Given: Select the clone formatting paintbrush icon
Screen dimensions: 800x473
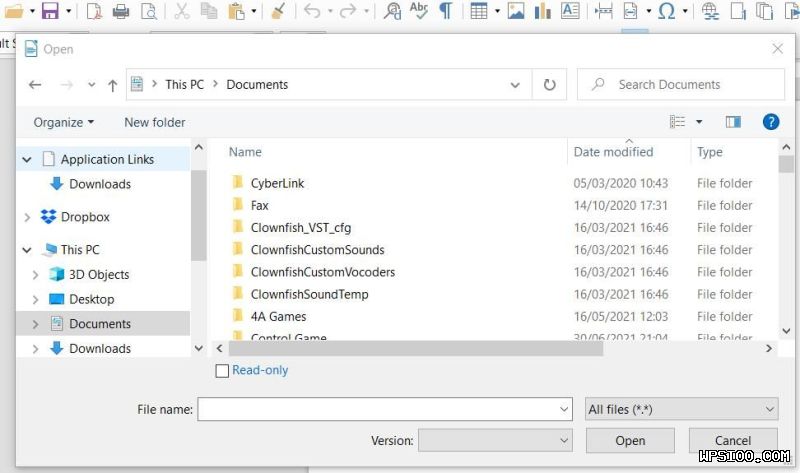Looking at the screenshot, I should (x=278, y=12).
